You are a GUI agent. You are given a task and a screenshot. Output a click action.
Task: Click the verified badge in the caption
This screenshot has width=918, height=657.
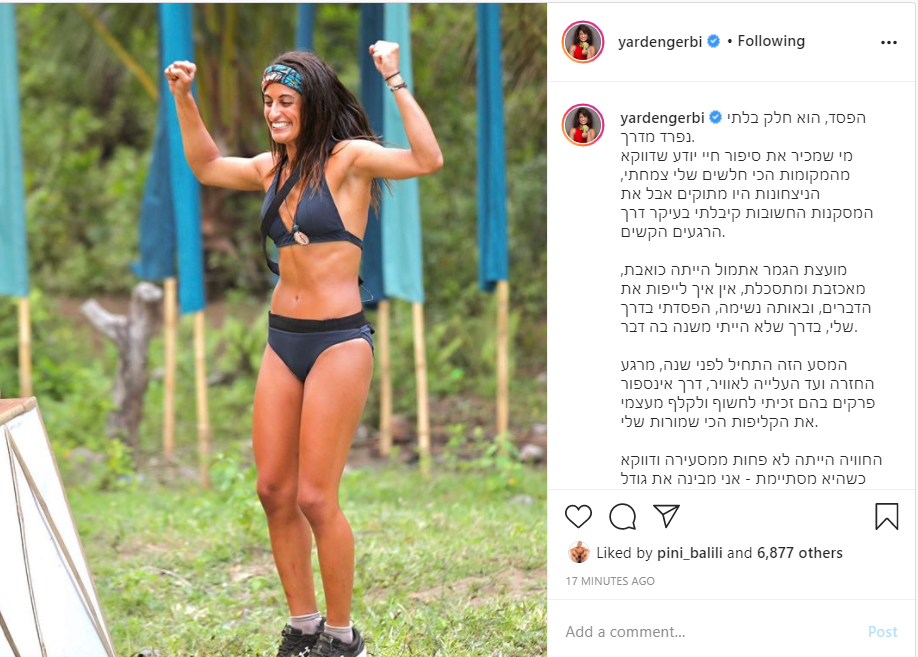[x=715, y=117]
